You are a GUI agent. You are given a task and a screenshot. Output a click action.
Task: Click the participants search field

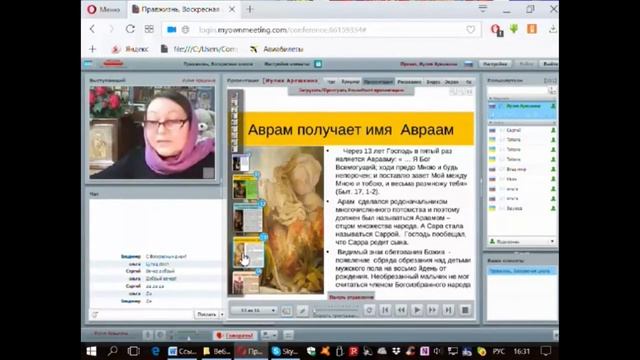click(x=518, y=91)
